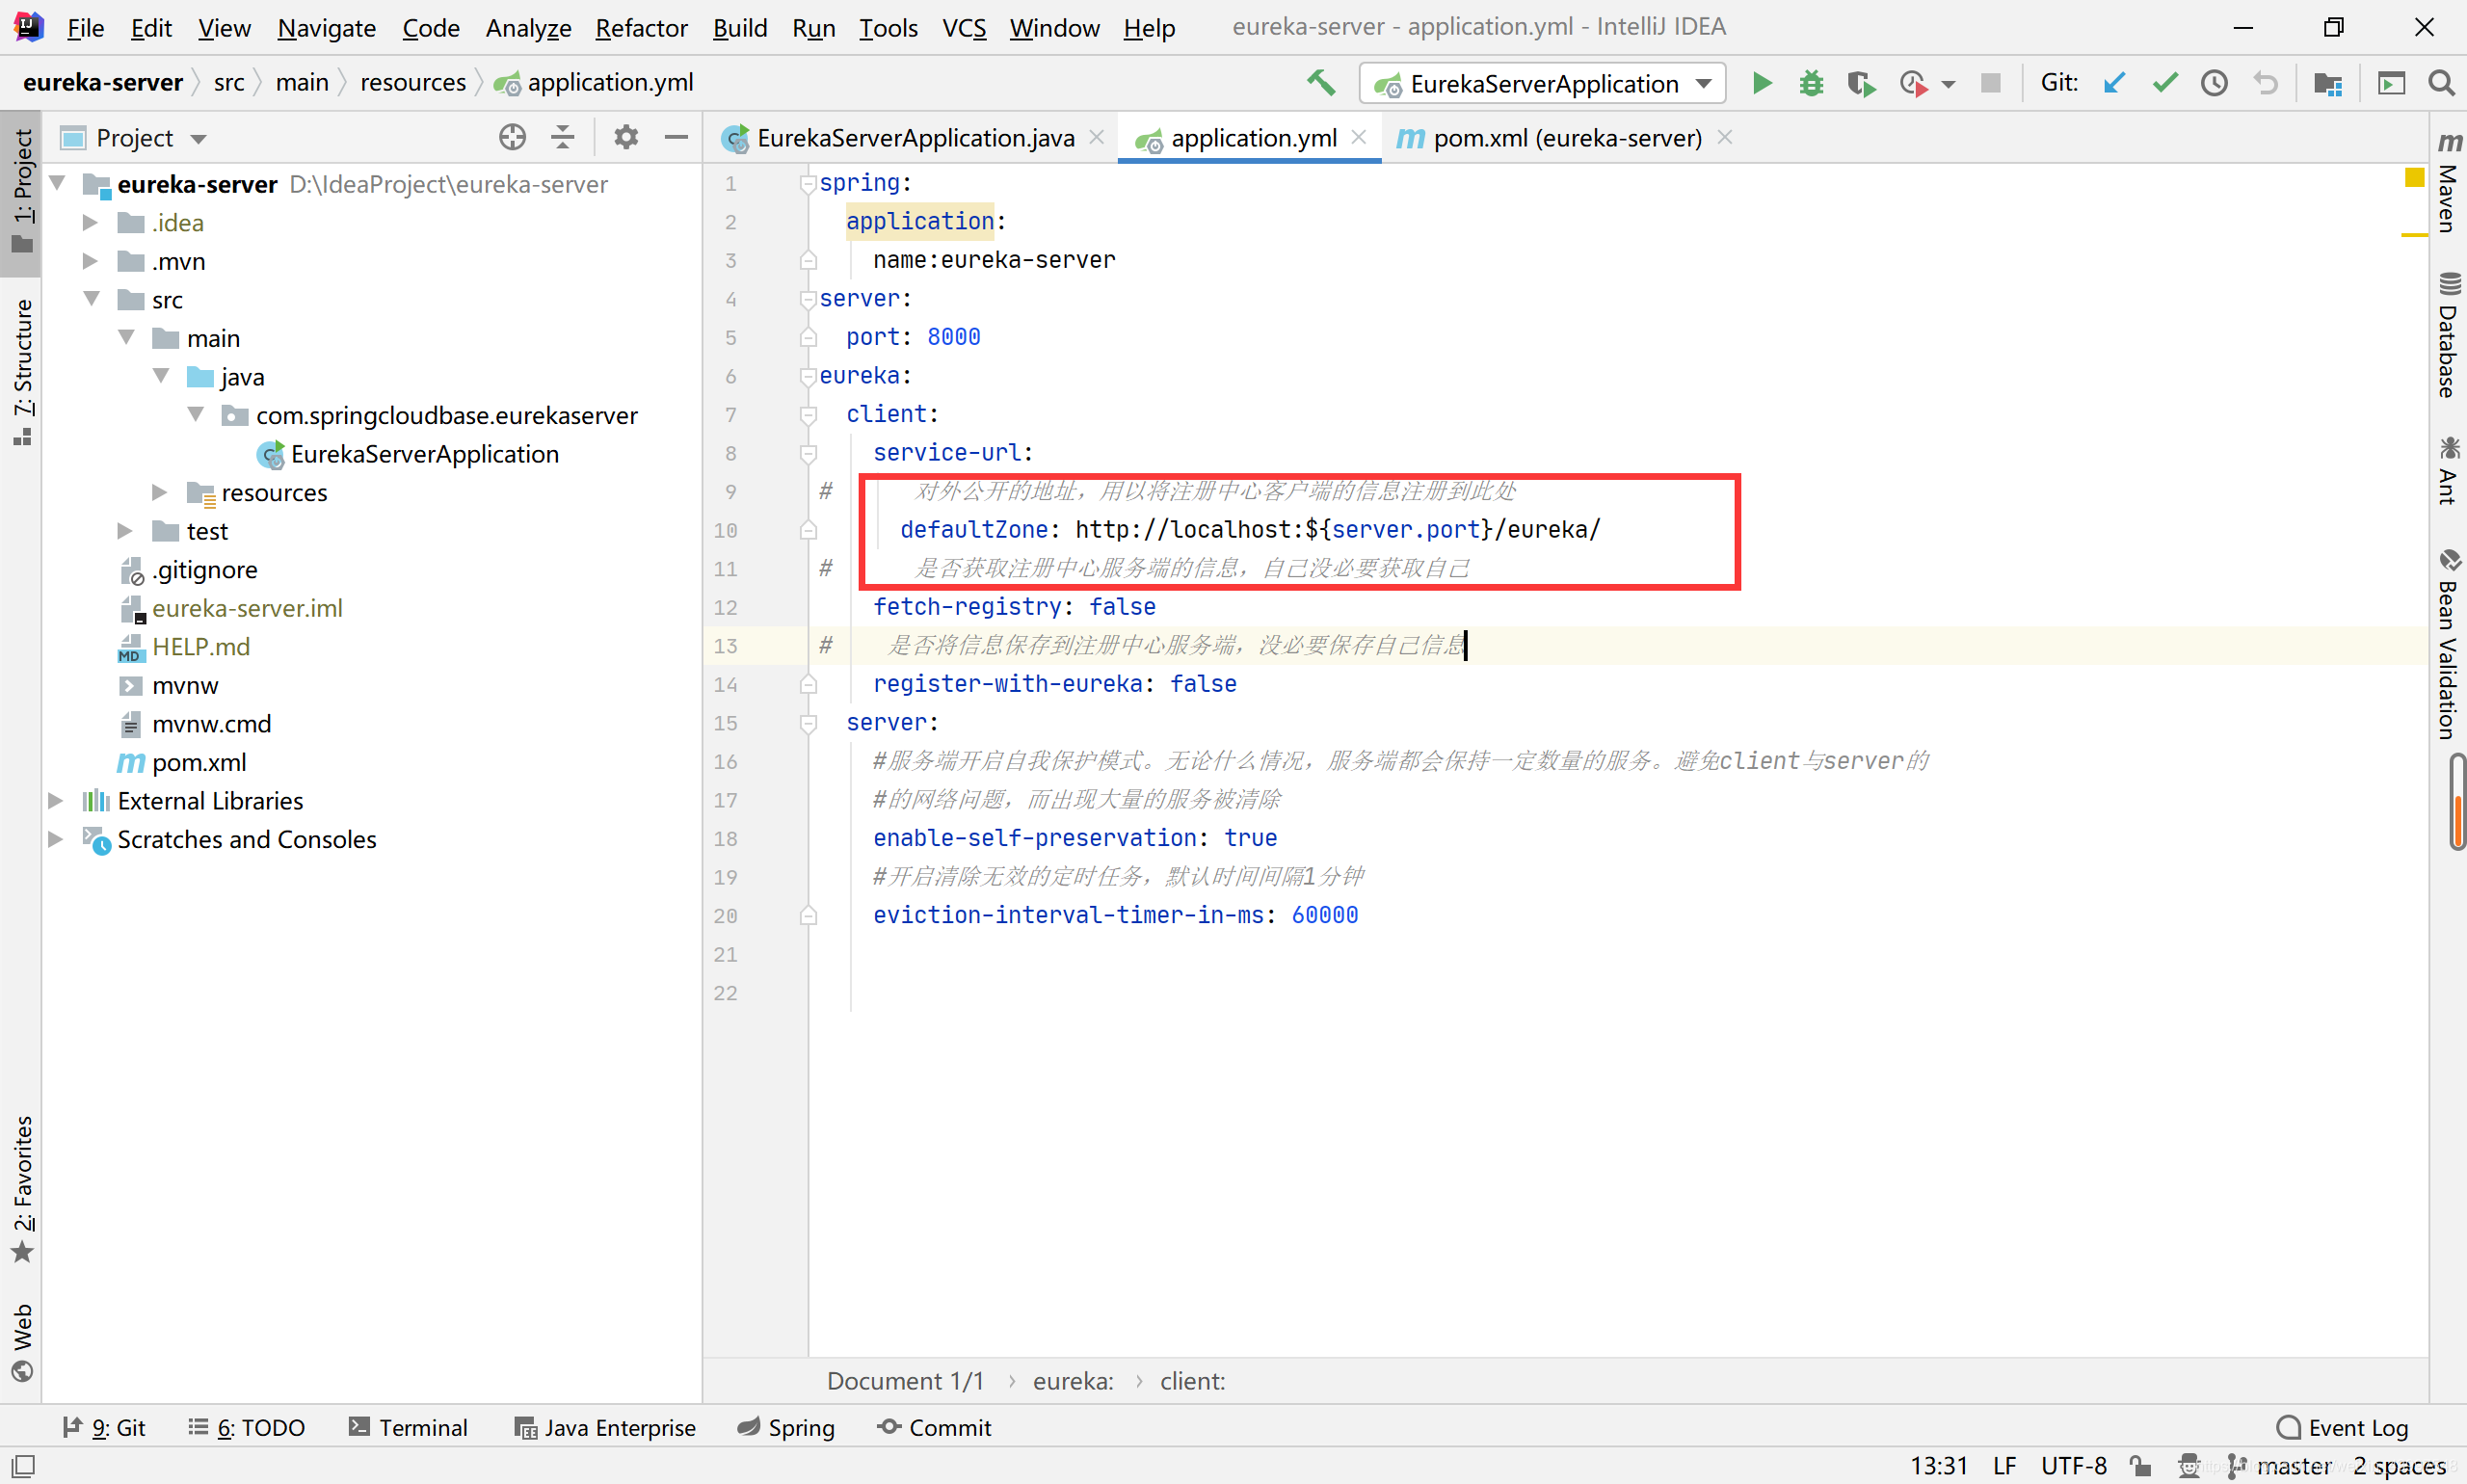Viewport: 2467px width, 1484px height.
Task: Toggle the Database tool window
Action: click(2448, 335)
